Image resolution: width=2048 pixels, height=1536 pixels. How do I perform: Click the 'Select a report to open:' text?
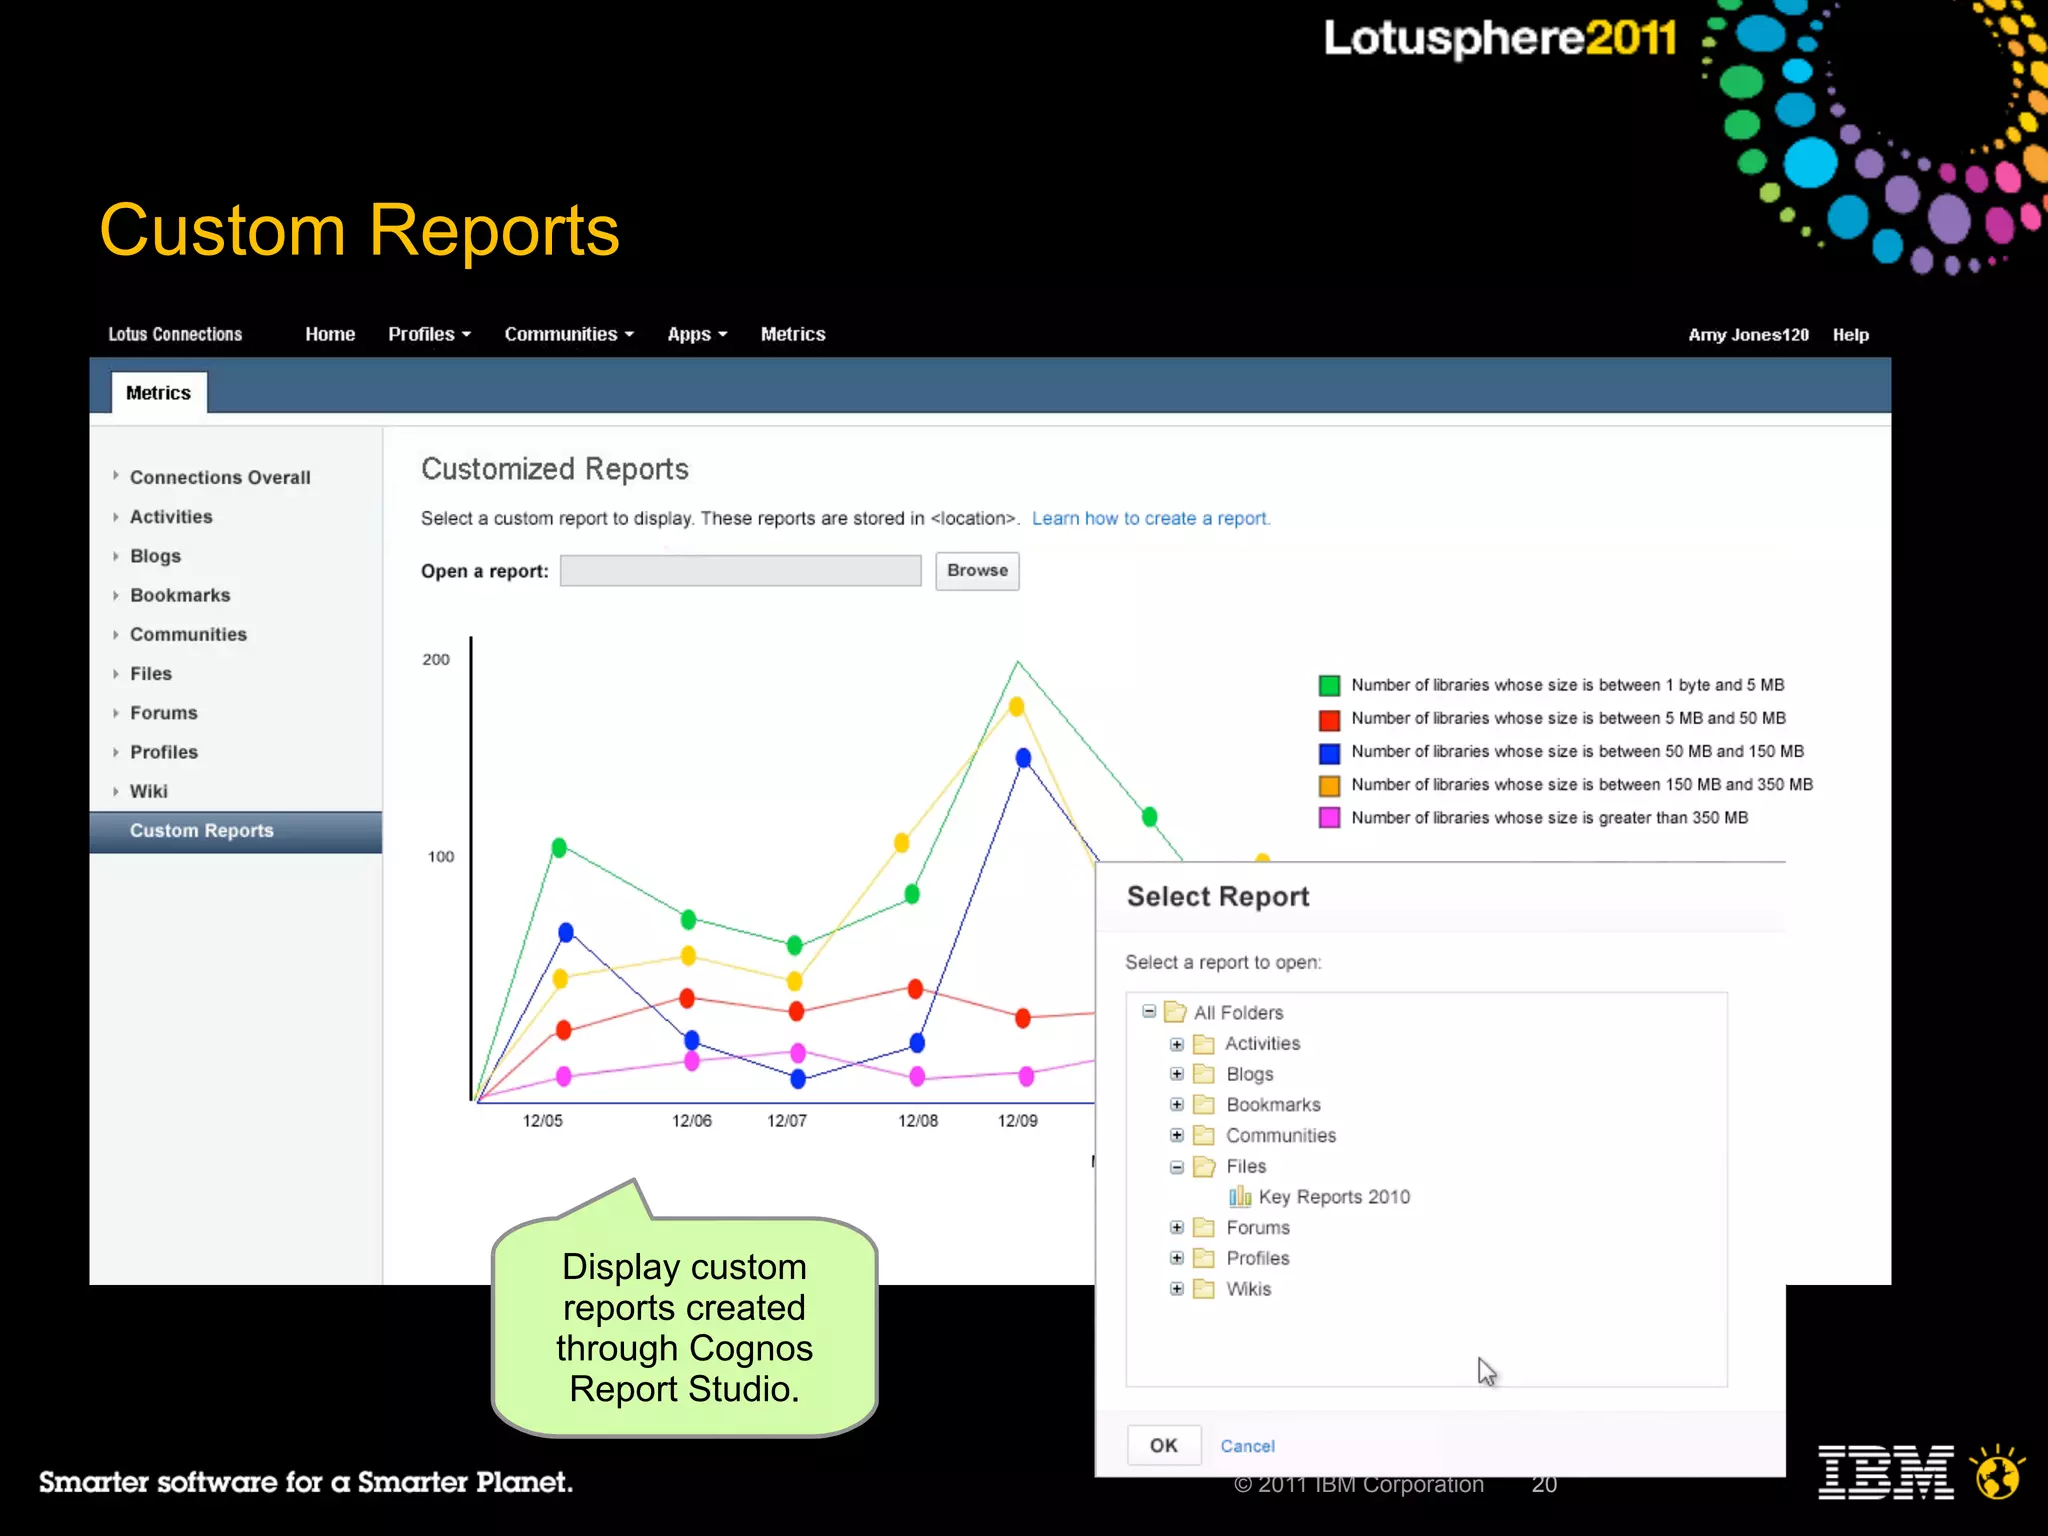[1223, 963]
